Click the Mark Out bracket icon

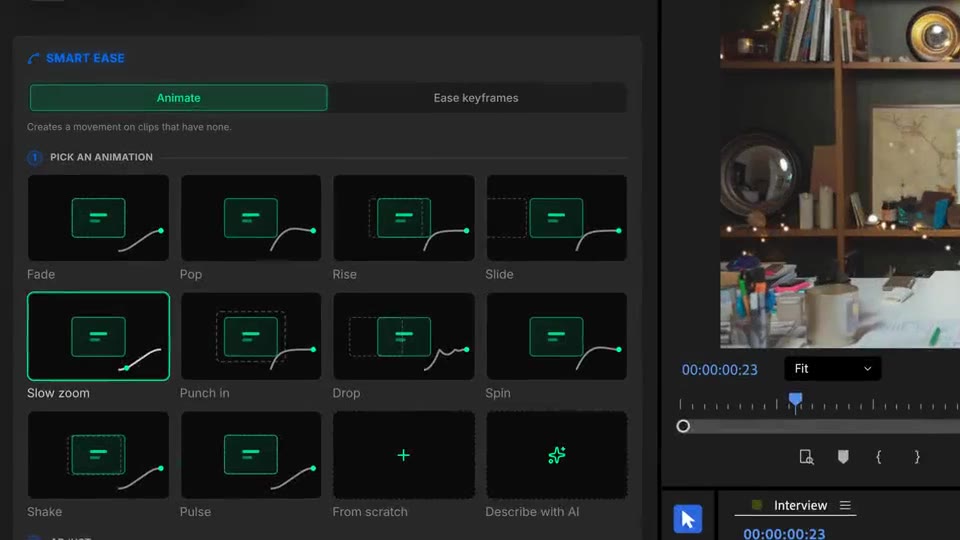click(917, 457)
